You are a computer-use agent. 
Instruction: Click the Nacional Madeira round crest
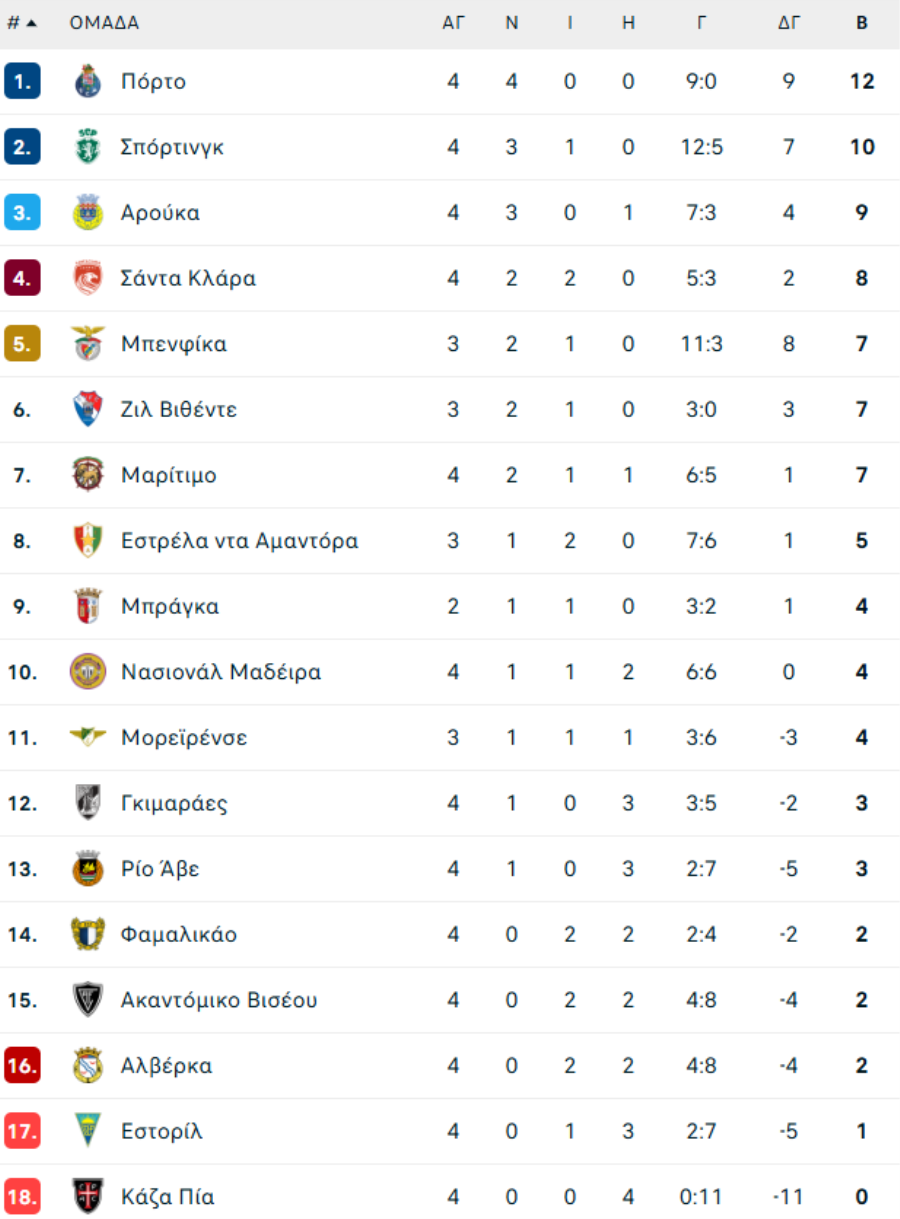tap(88, 672)
